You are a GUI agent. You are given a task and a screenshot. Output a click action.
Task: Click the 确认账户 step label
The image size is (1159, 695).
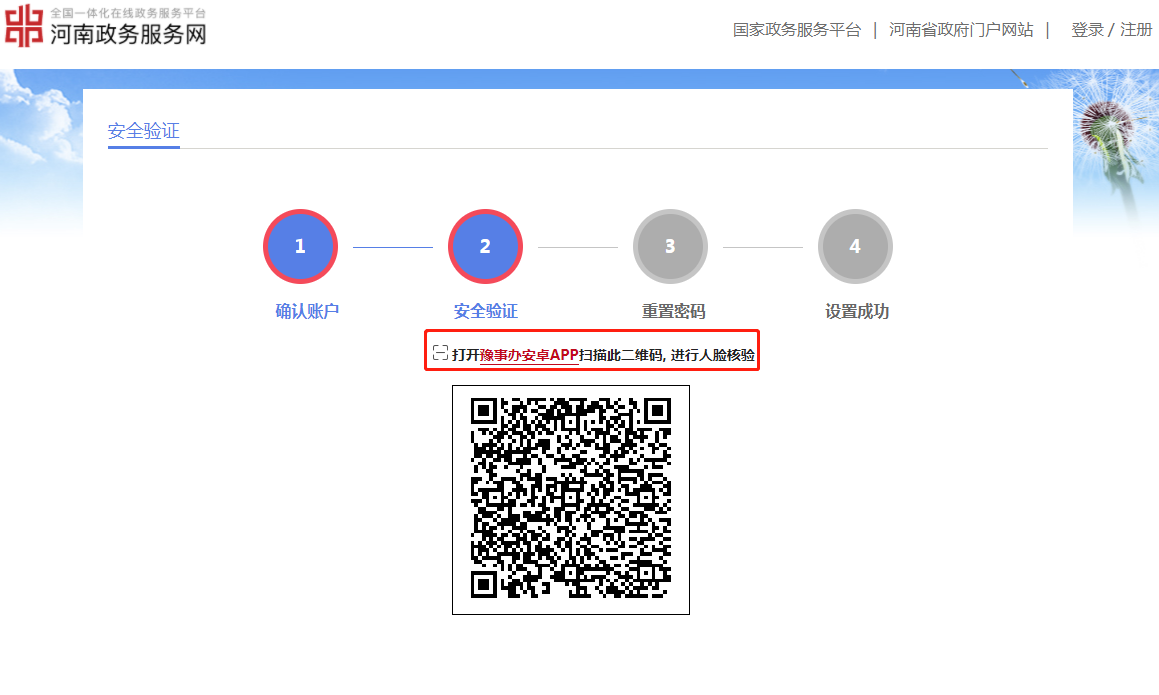point(307,311)
